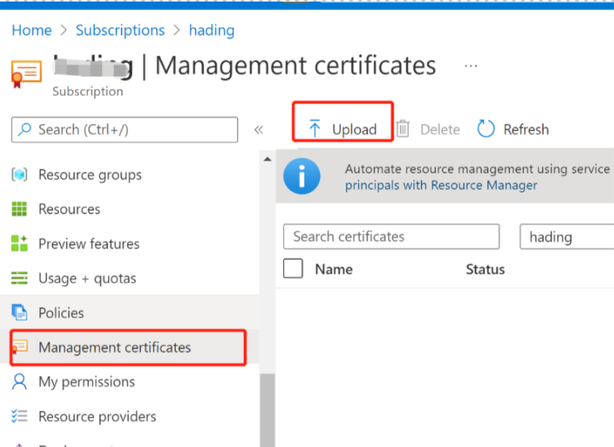
Task: Click the blue info circle icon
Action: (x=302, y=176)
